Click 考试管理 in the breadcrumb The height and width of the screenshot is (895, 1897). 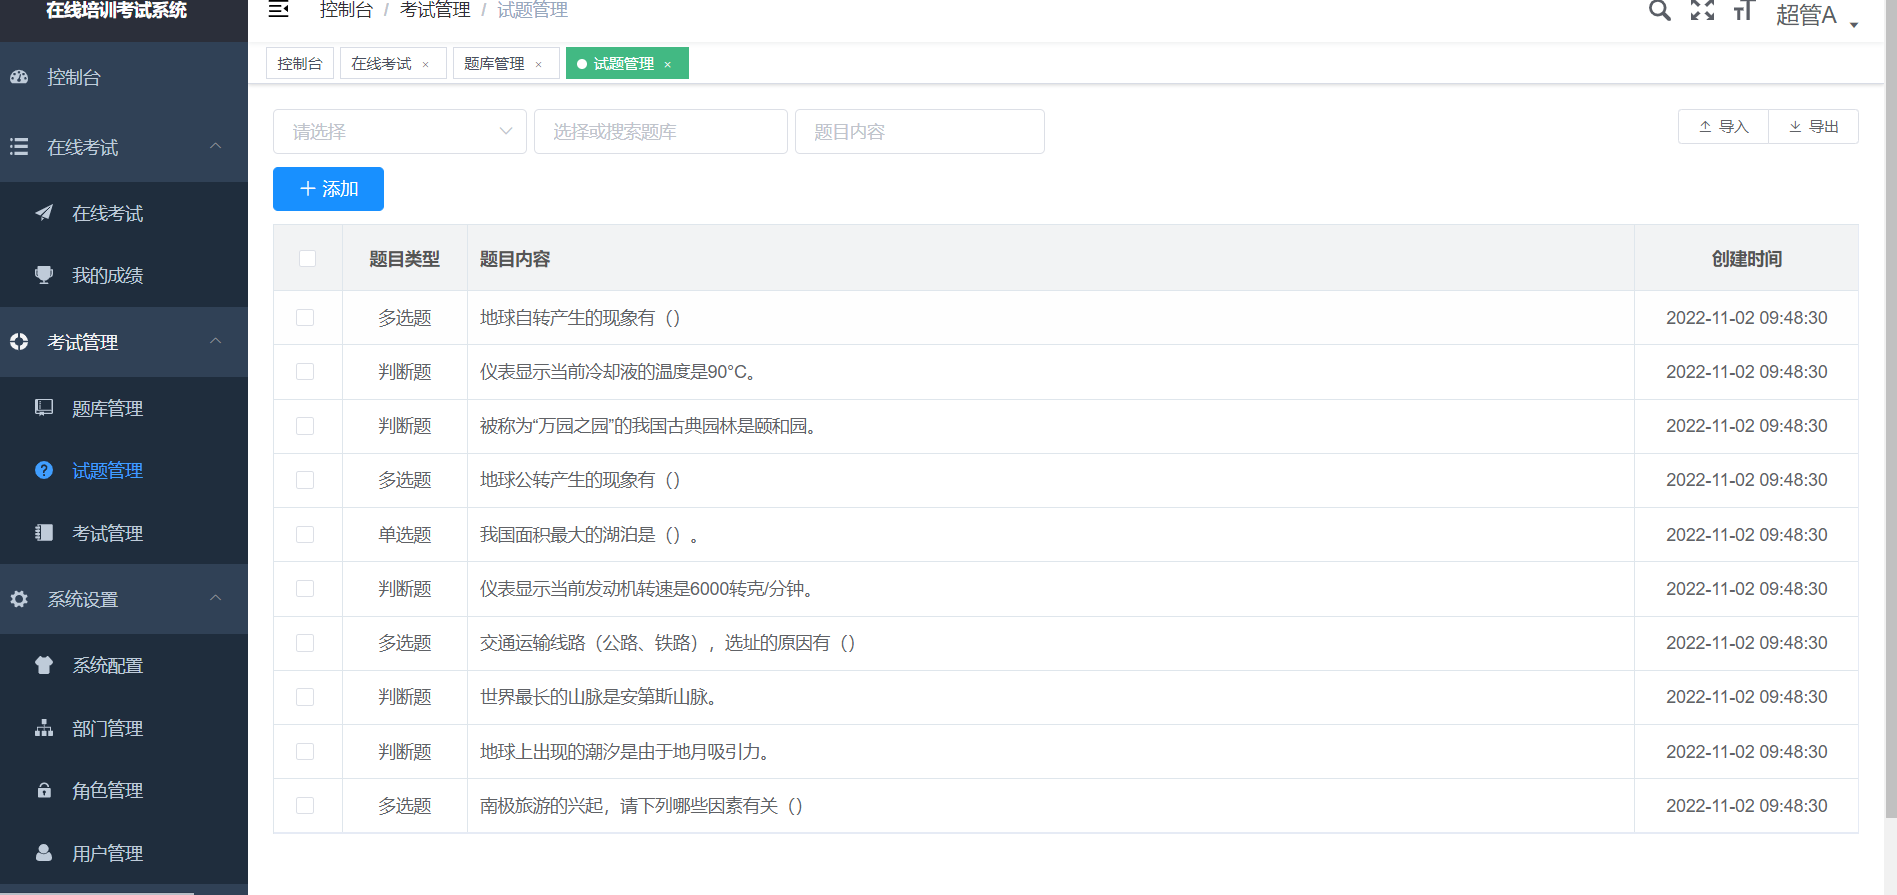coord(435,10)
